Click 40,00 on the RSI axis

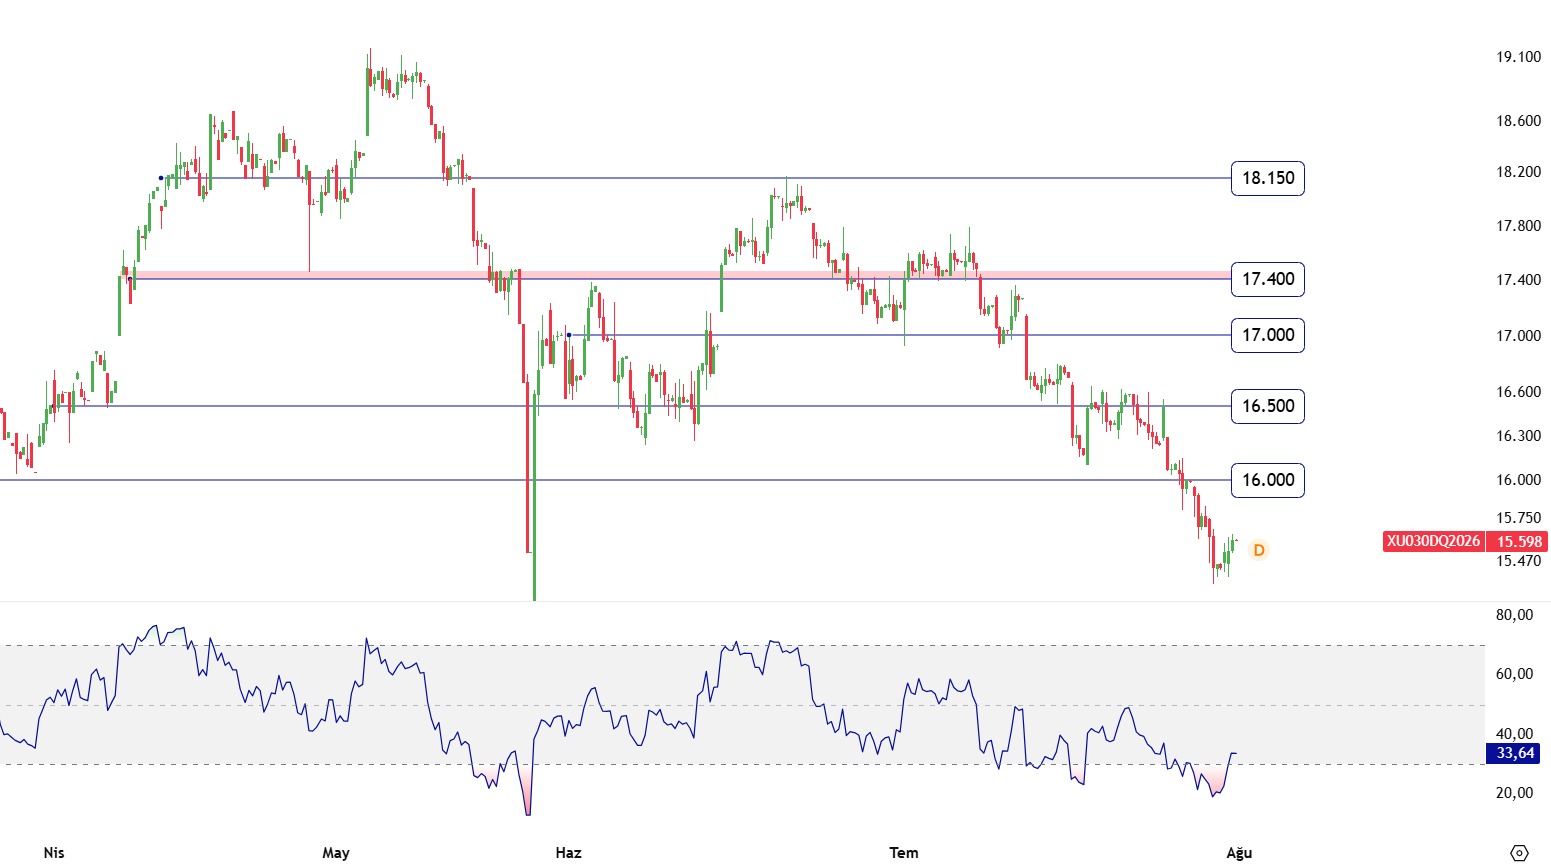pos(1514,734)
